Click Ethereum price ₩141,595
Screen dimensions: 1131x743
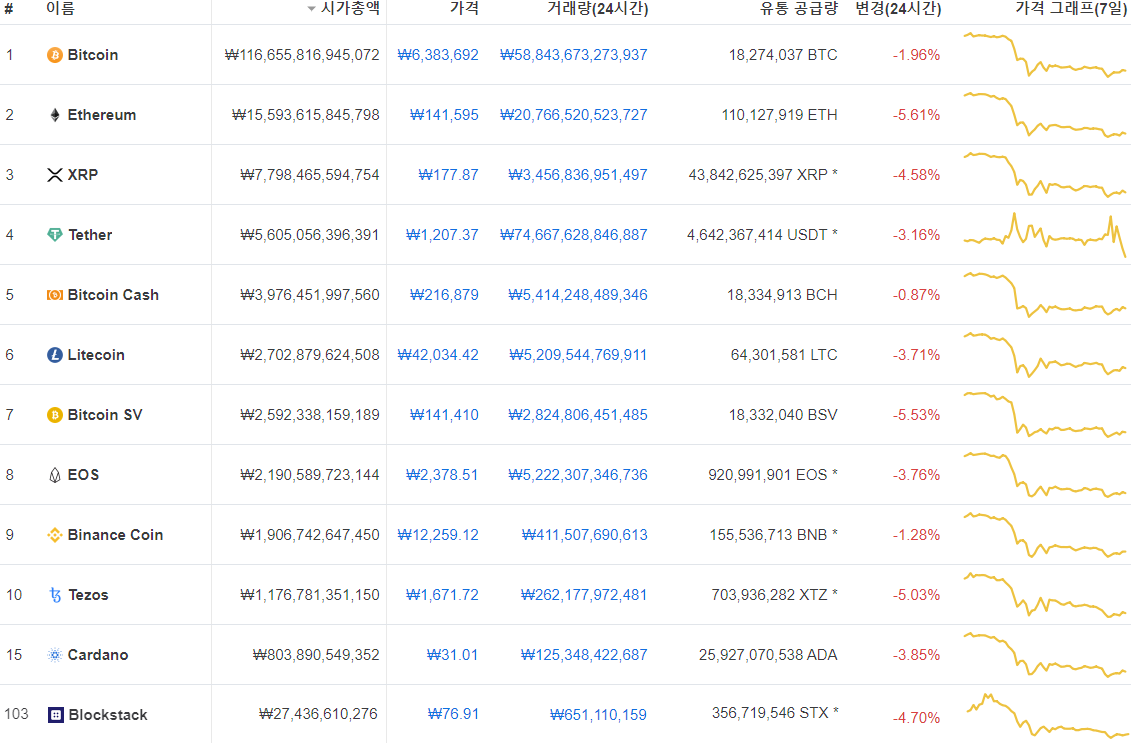444,115
